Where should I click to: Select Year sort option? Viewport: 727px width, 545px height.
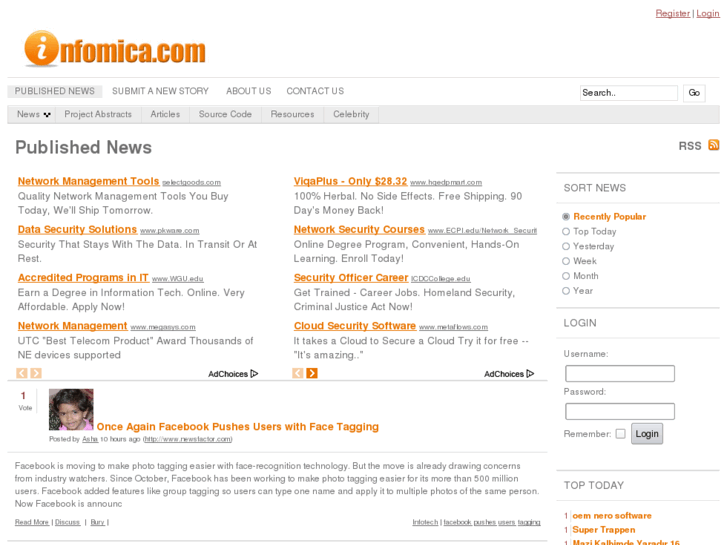(566, 291)
